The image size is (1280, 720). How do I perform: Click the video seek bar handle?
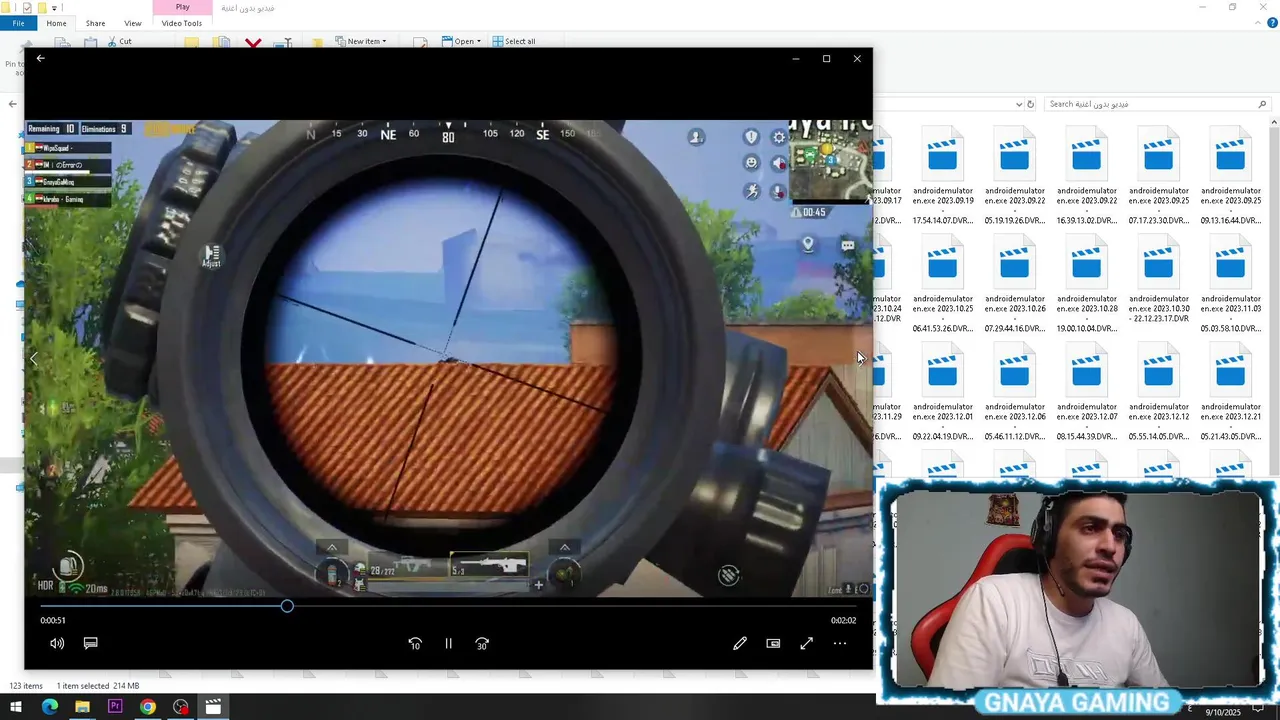point(287,606)
